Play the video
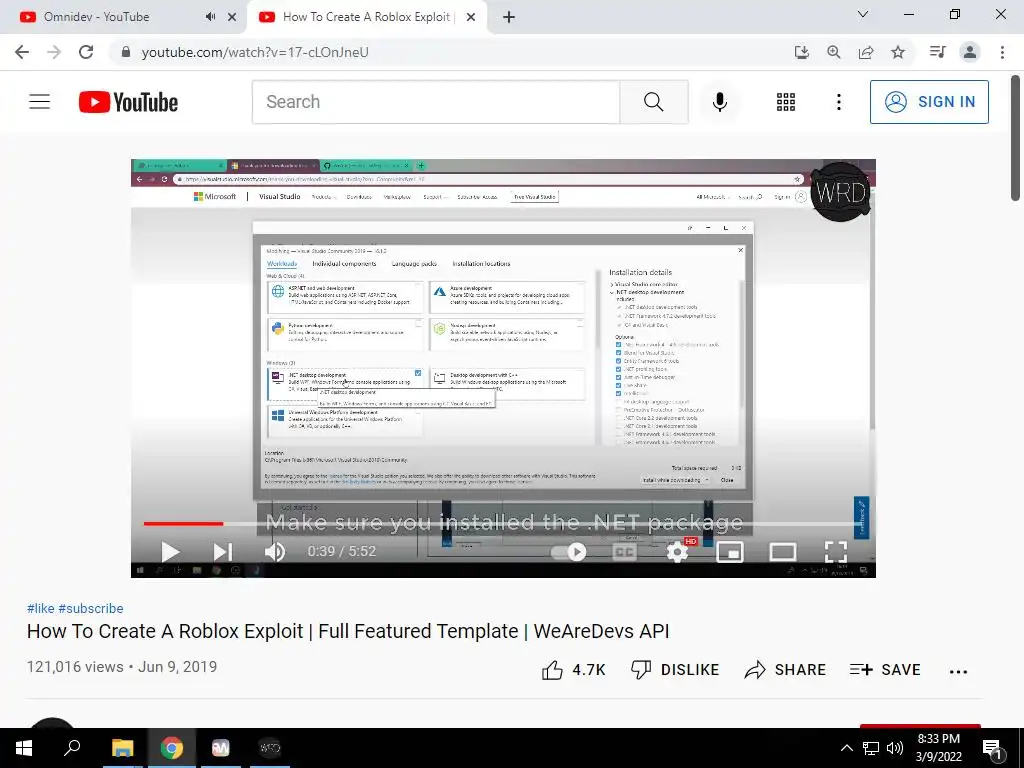 [x=170, y=552]
